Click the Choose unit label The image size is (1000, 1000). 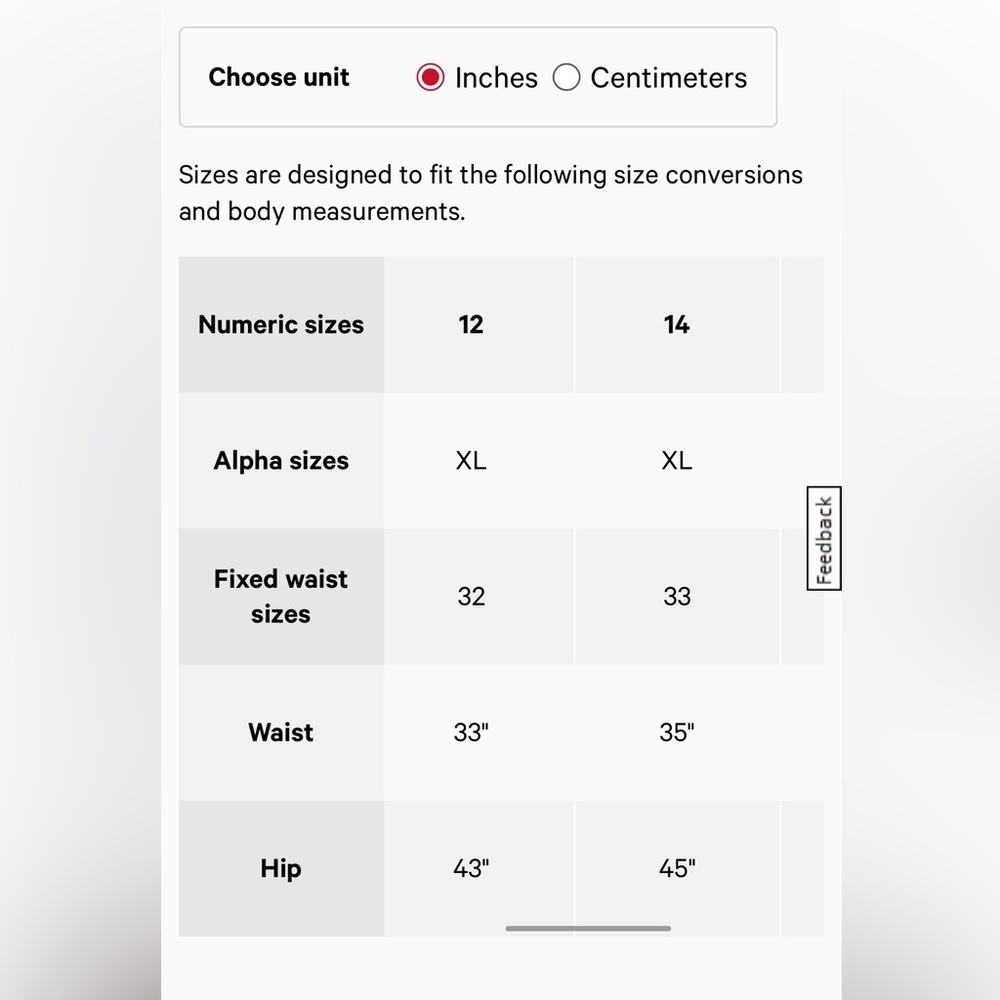click(x=279, y=77)
